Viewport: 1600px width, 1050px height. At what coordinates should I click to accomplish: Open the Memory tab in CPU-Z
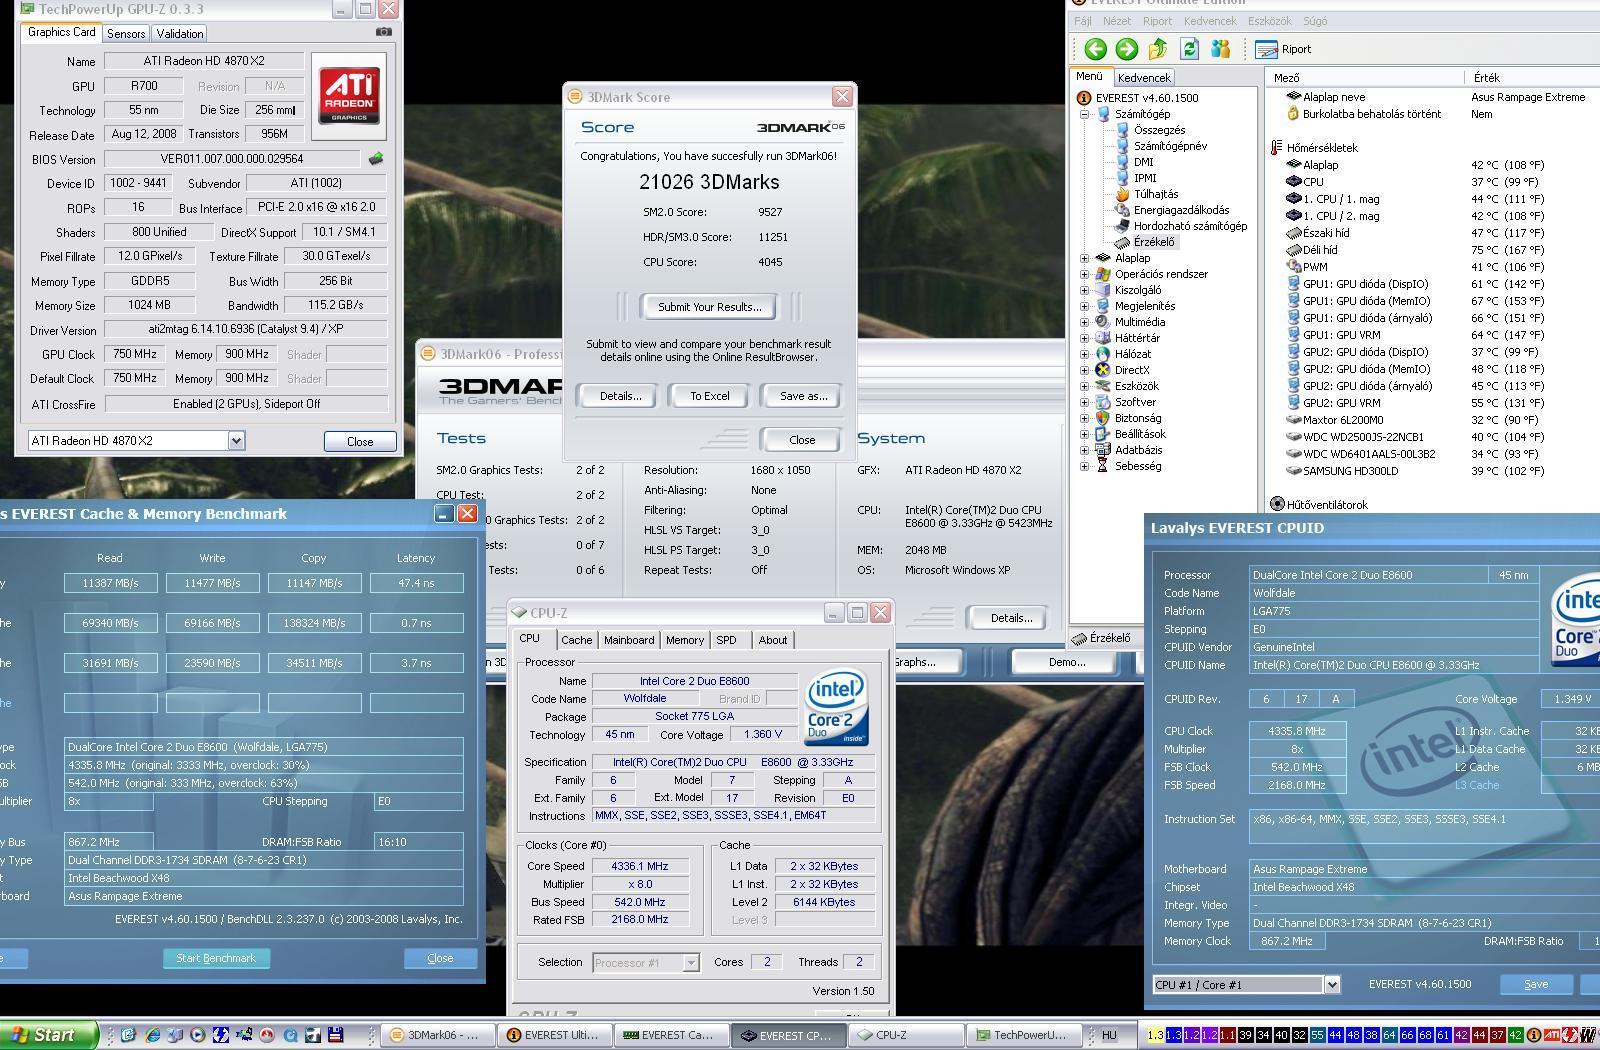[685, 640]
